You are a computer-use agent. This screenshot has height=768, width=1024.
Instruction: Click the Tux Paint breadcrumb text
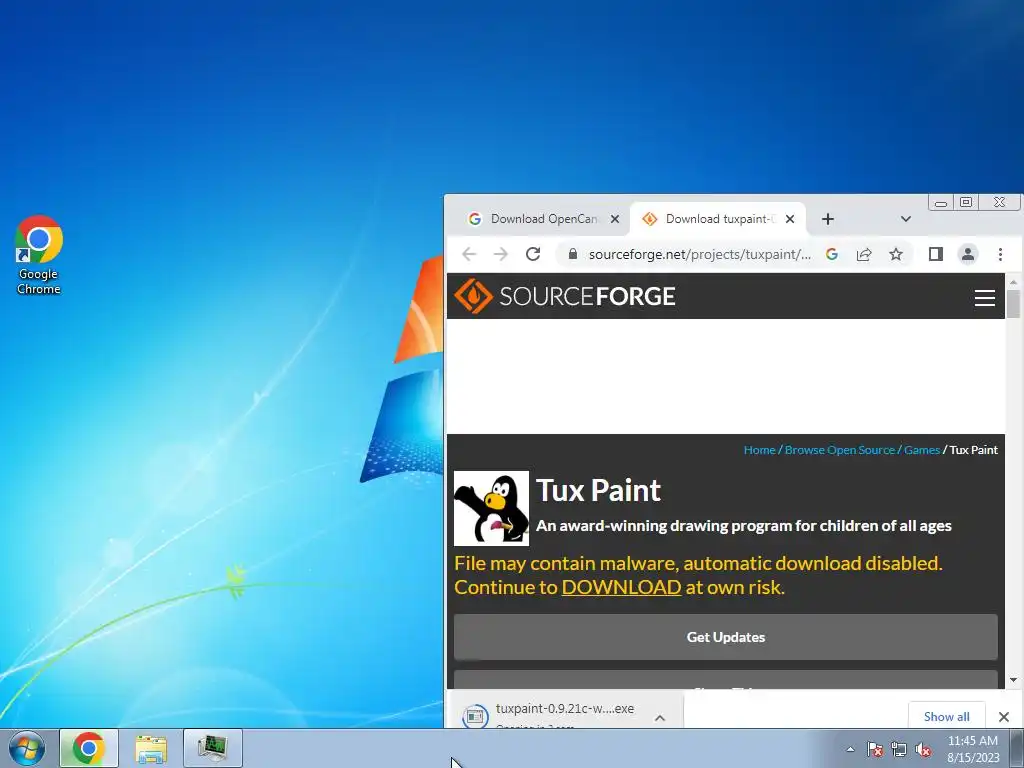(x=973, y=449)
